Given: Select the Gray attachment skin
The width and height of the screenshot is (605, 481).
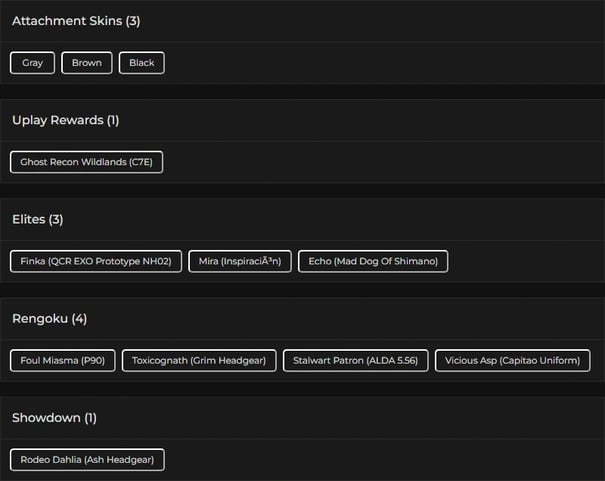Looking at the screenshot, I should coord(32,63).
